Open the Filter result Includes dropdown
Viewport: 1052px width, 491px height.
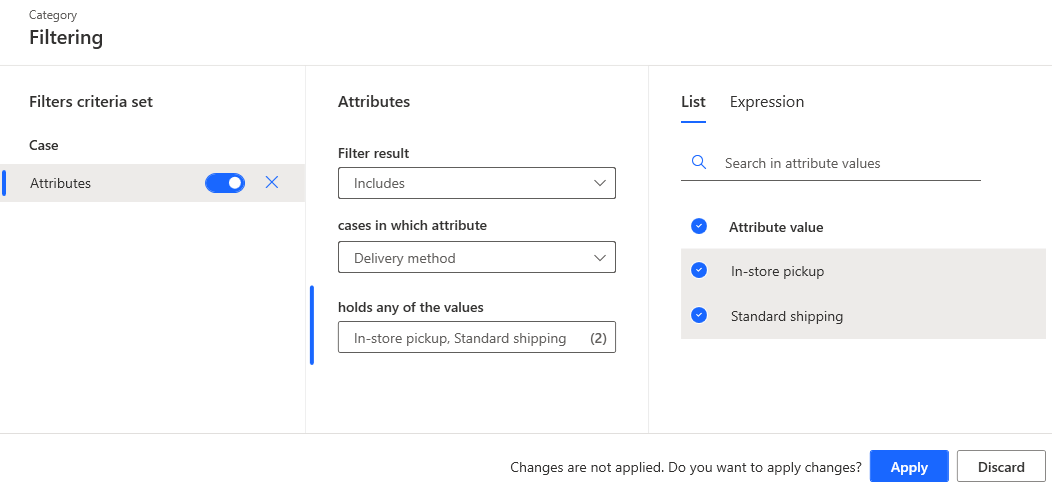476,184
